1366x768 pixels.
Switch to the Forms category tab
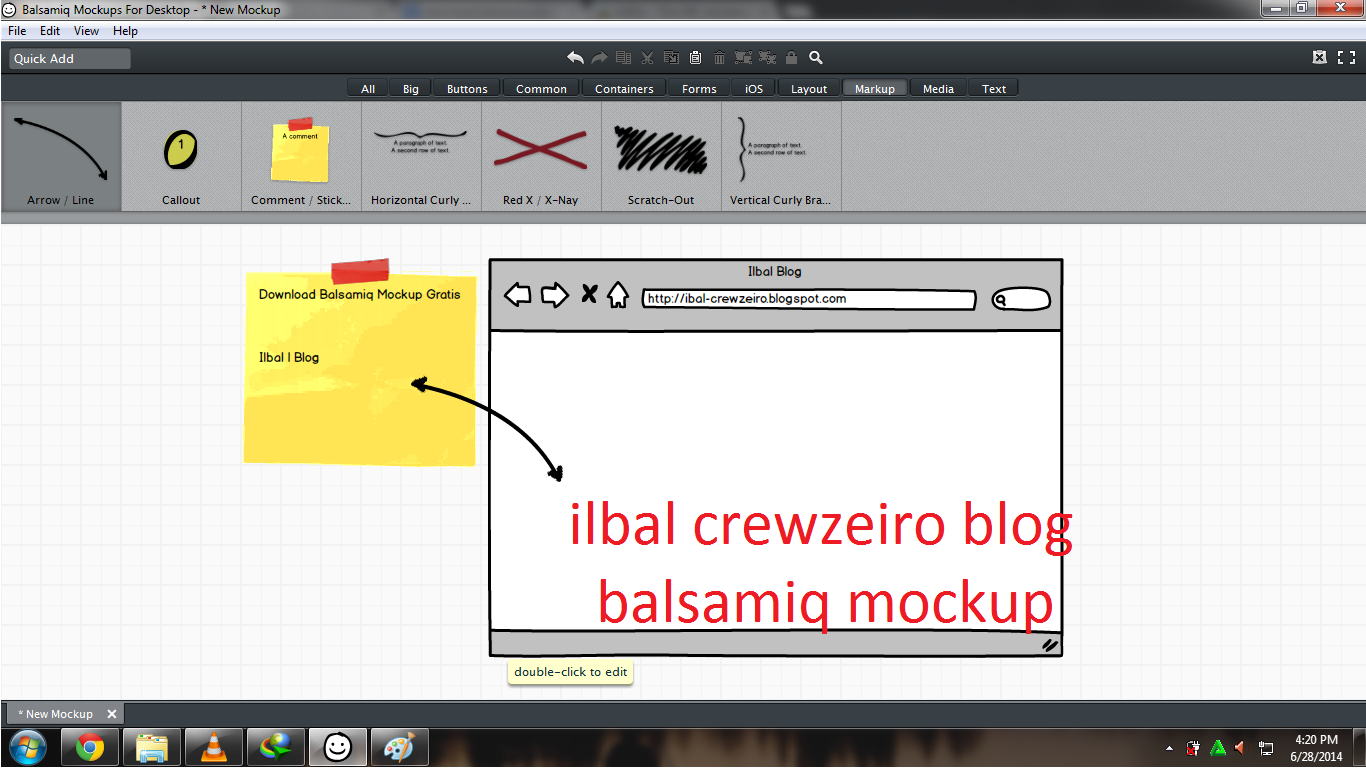[699, 89]
